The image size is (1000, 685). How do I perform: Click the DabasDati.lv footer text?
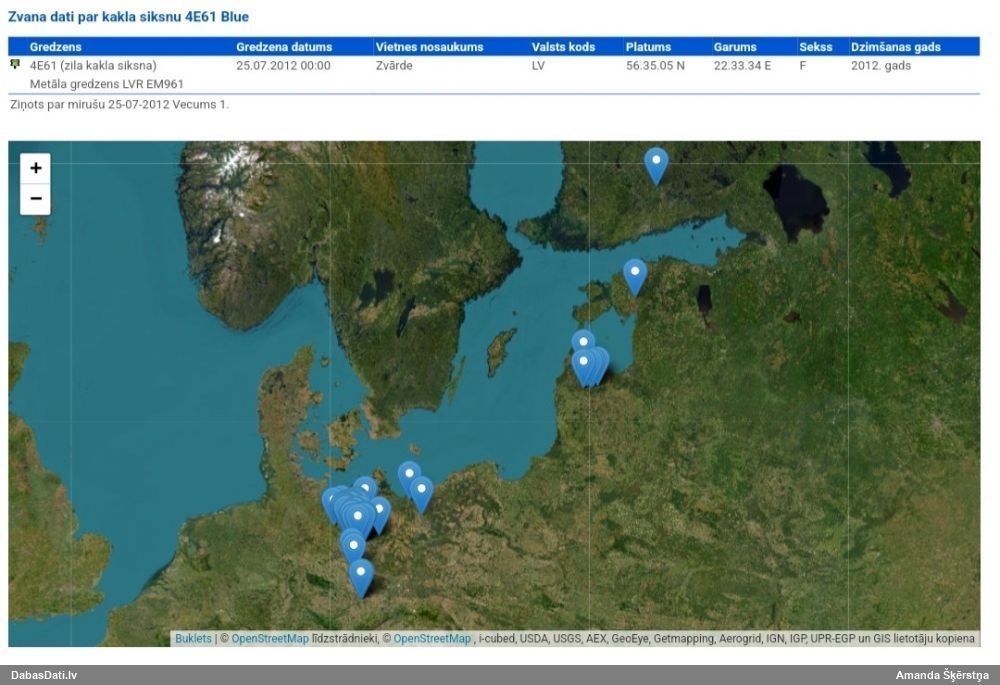coord(44,675)
